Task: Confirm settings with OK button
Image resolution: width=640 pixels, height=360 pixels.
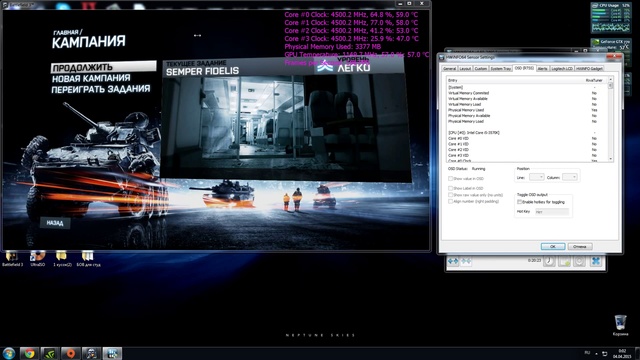Action: click(553, 247)
